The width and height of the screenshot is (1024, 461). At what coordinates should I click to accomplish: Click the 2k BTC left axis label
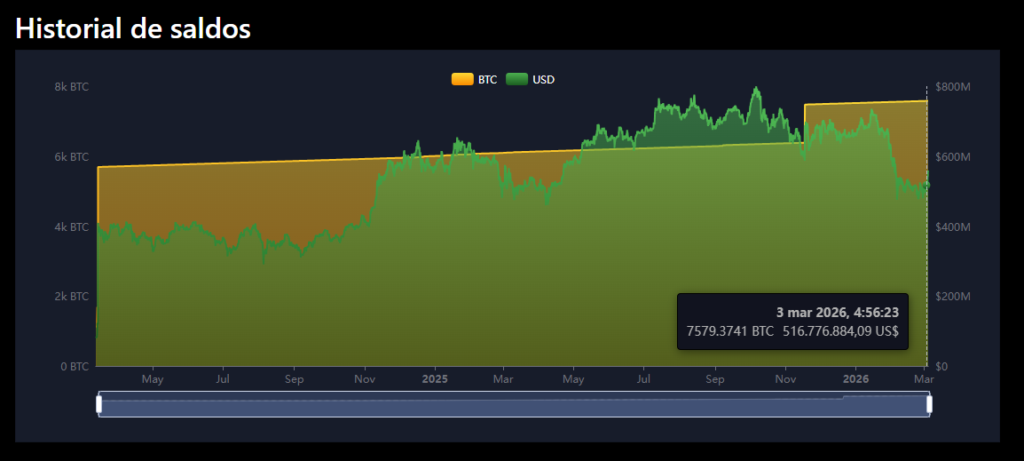click(x=71, y=297)
